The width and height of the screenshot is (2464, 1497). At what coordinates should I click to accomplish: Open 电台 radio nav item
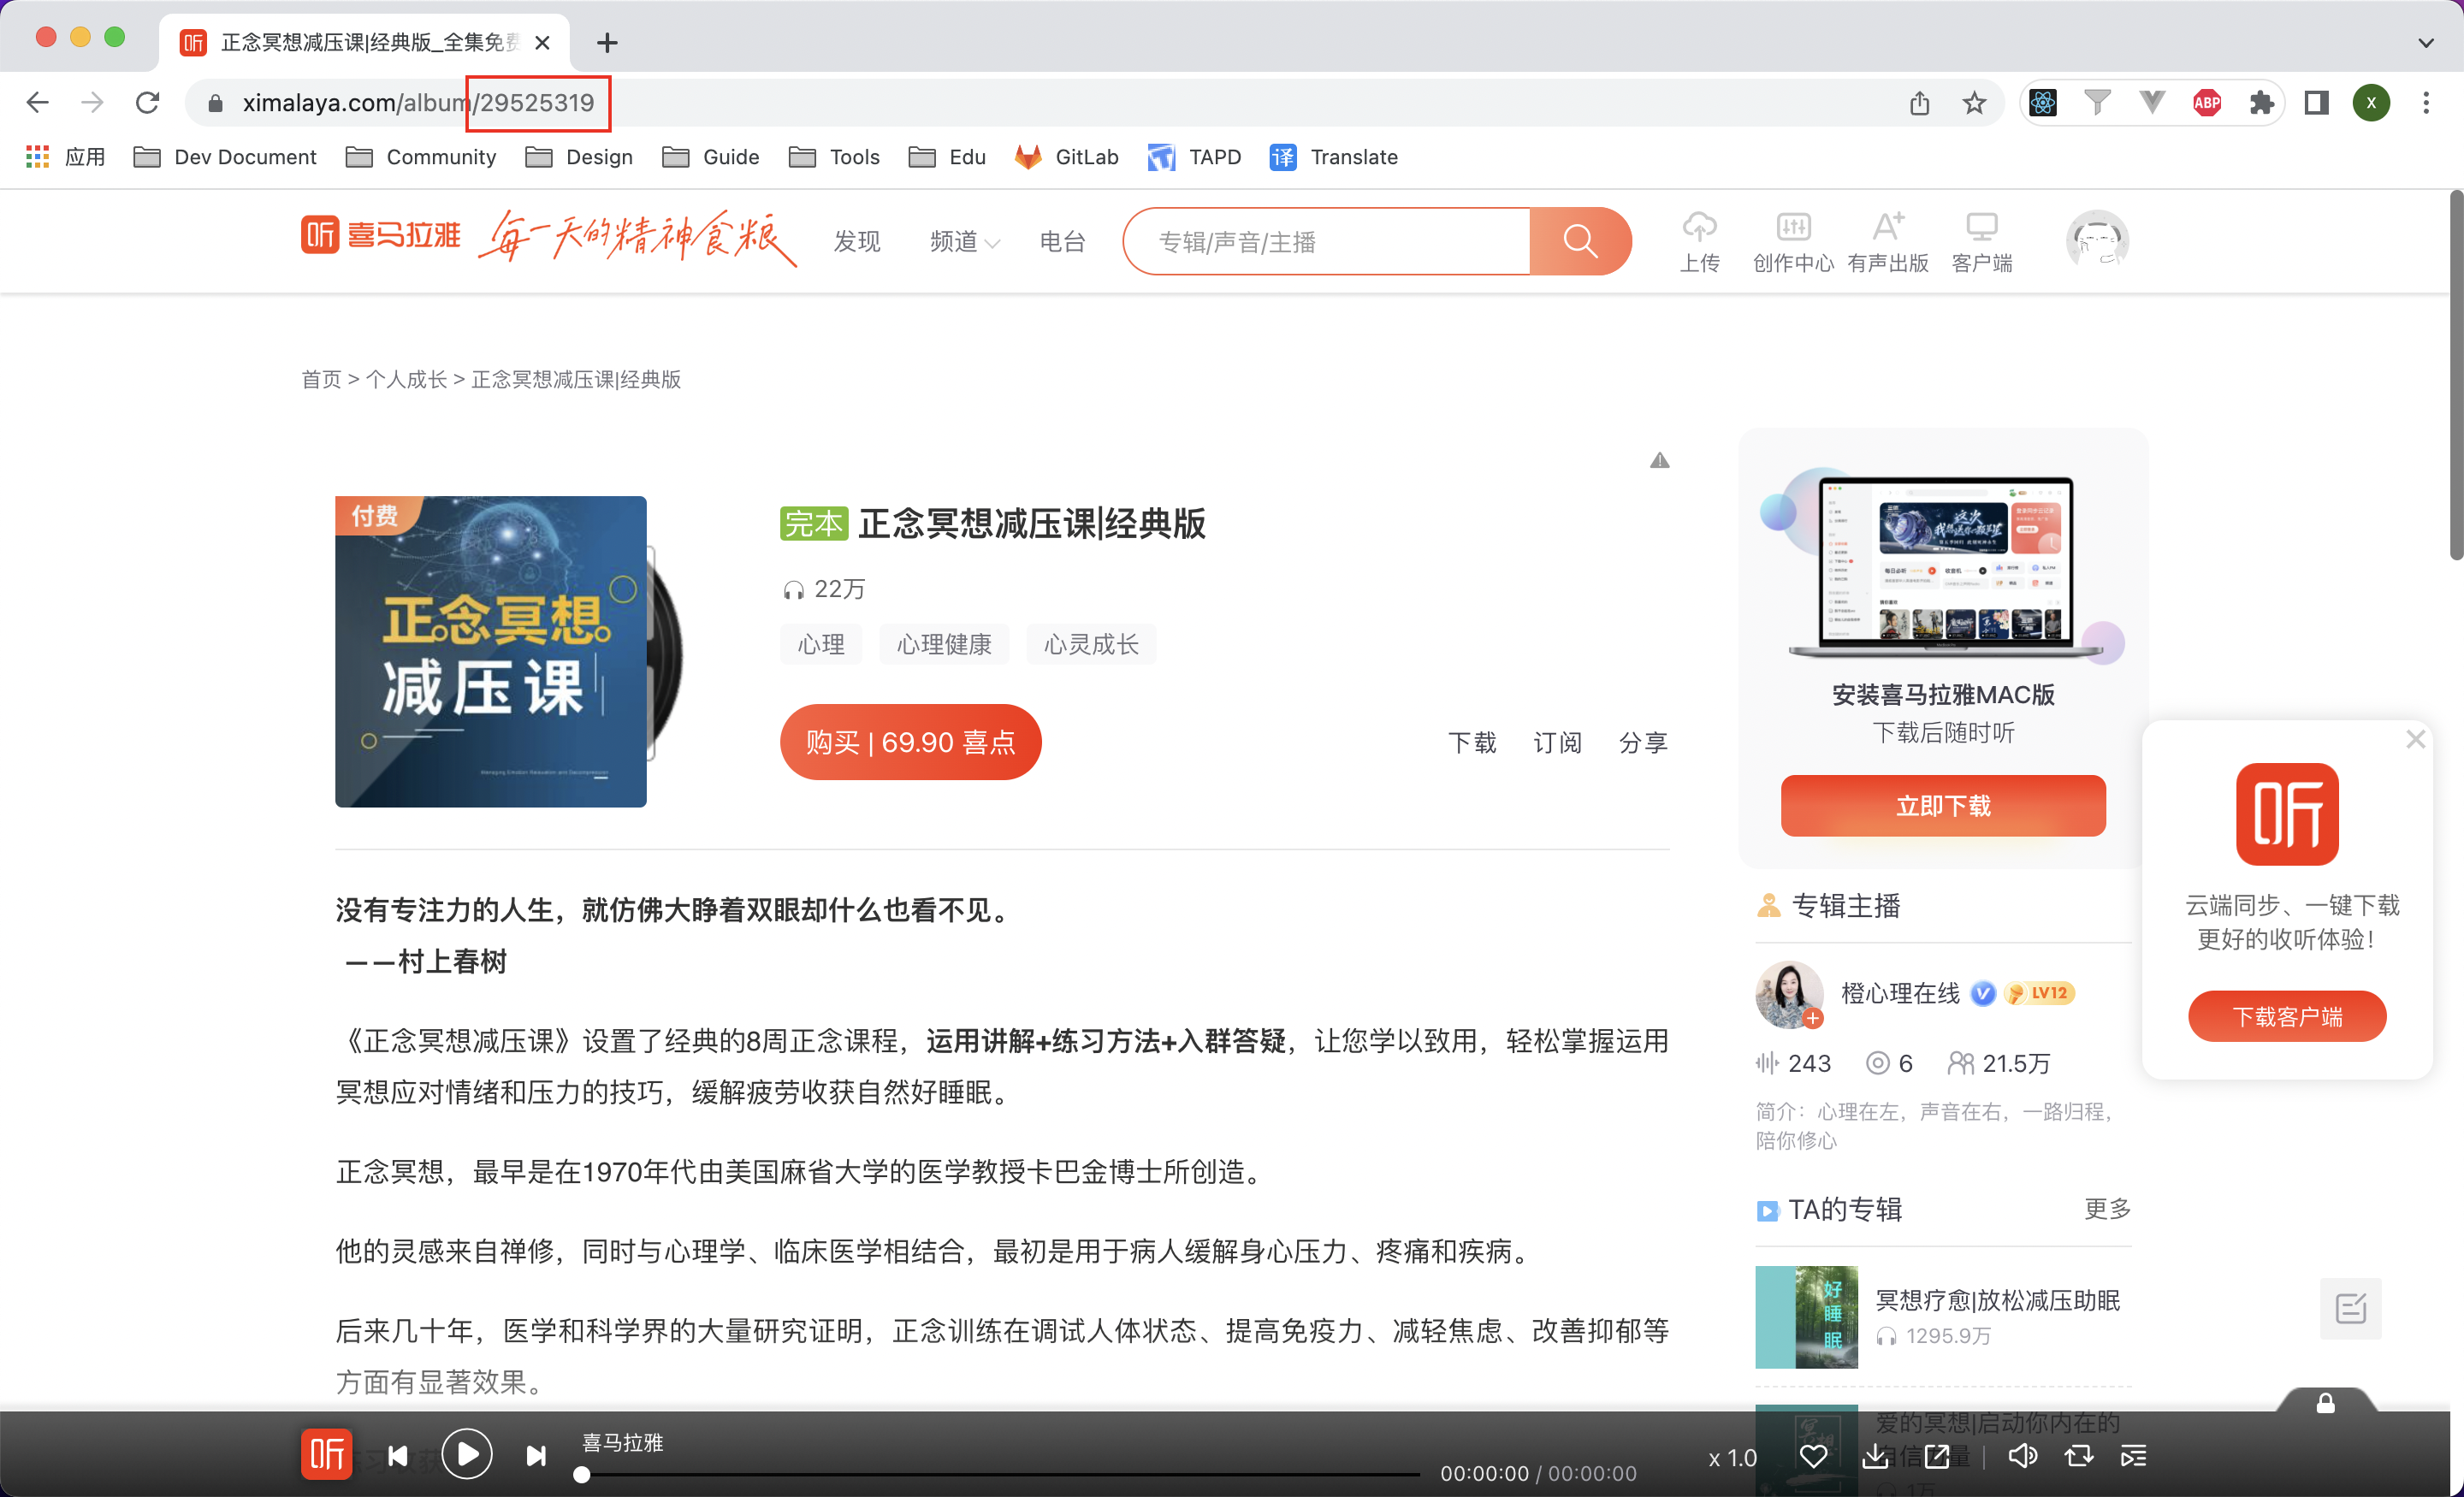point(1062,242)
